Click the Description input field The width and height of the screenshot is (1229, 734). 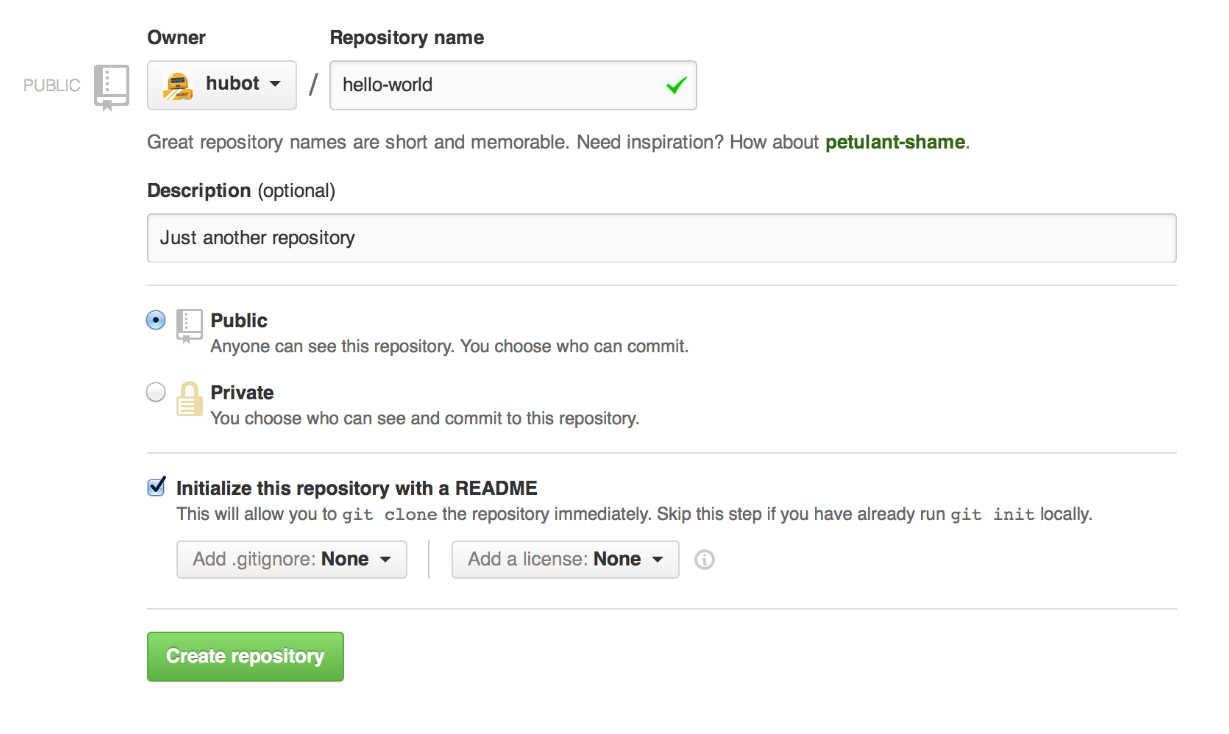coord(661,238)
